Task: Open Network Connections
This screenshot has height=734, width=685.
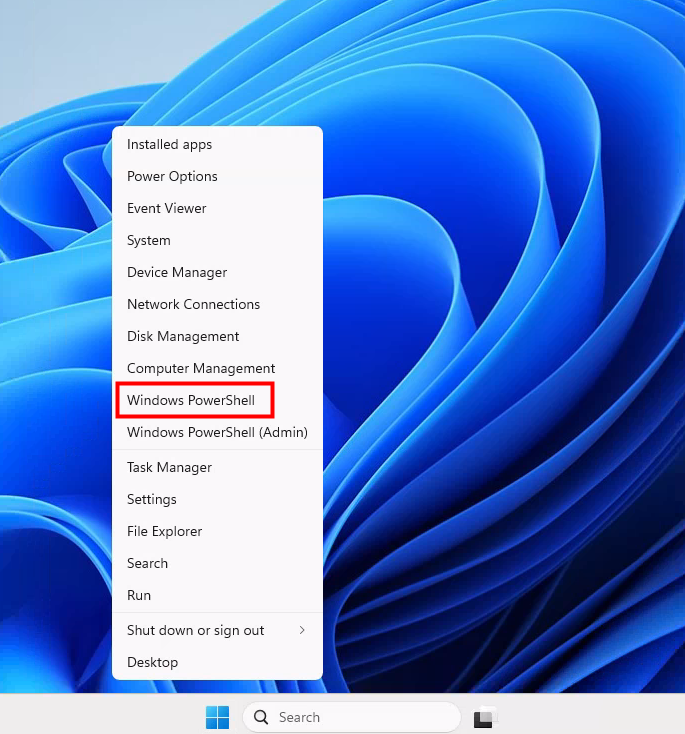Action: click(193, 304)
